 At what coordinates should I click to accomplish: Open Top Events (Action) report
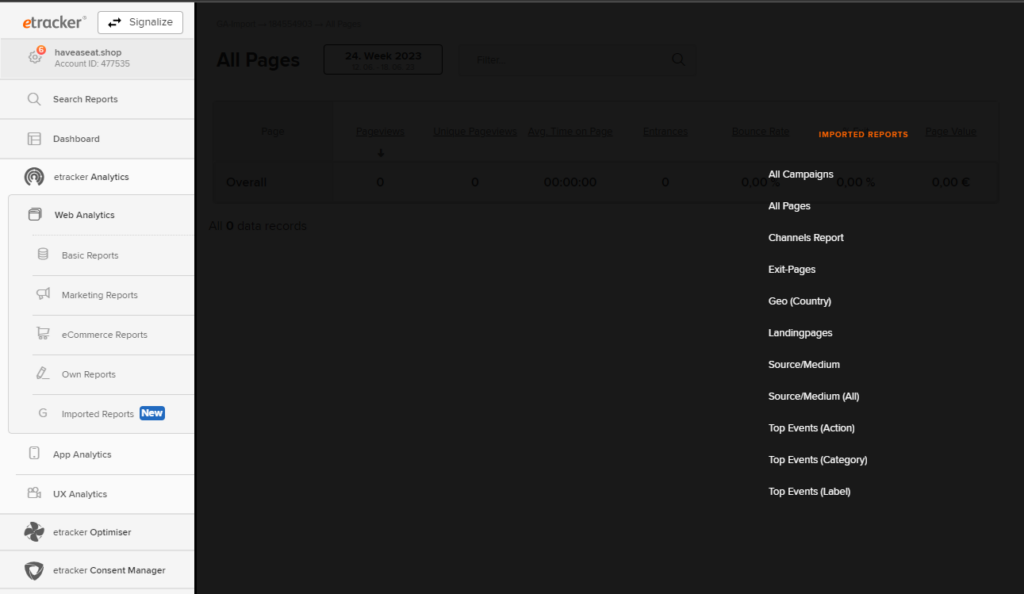811,428
